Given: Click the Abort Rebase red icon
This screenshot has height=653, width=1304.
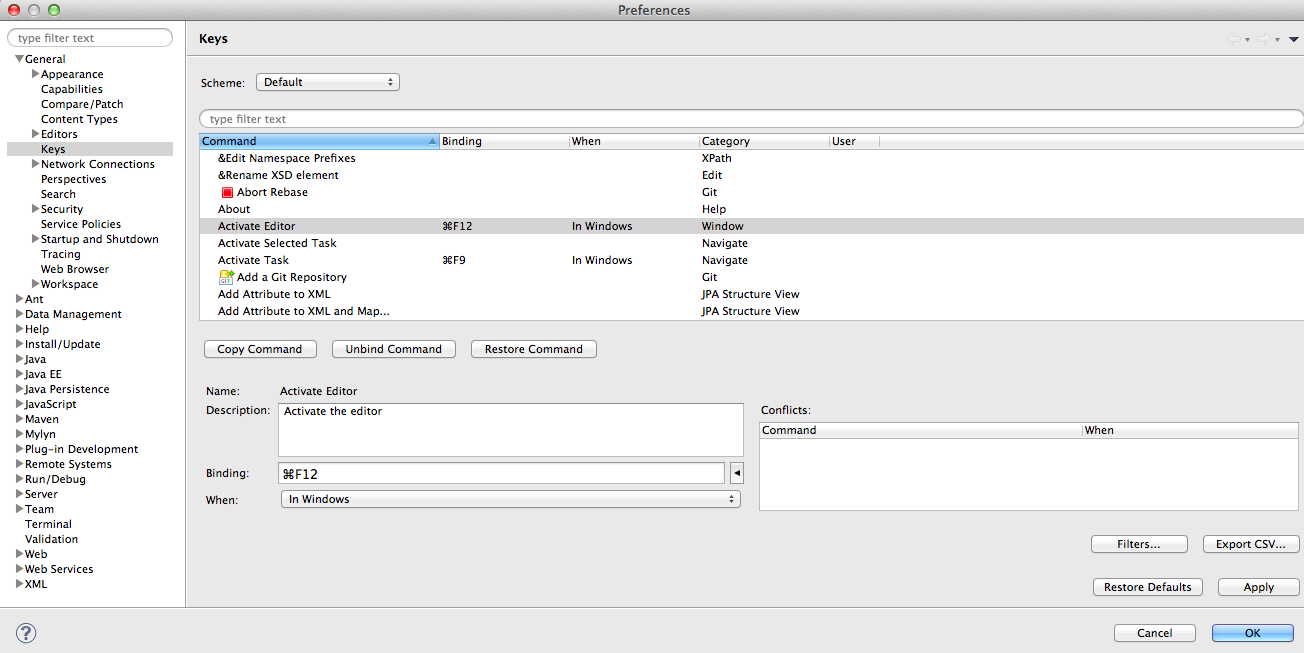Looking at the screenshot, I should point(227,193).
